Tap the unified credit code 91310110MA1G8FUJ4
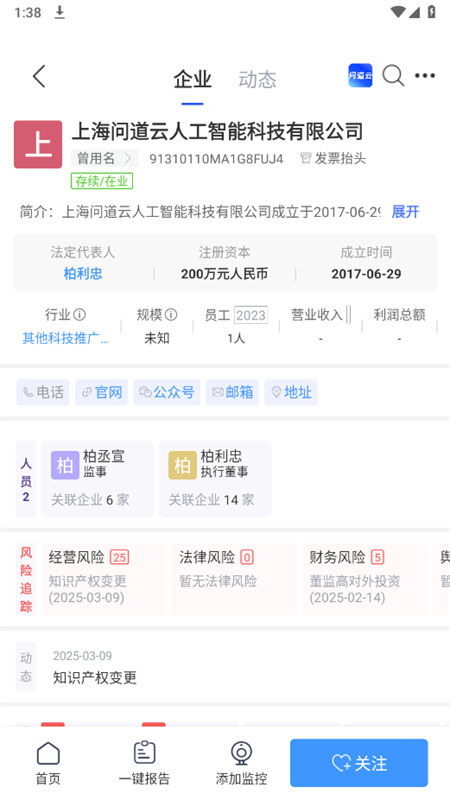Viewport: 450px width, 800px height. [216, 159]
